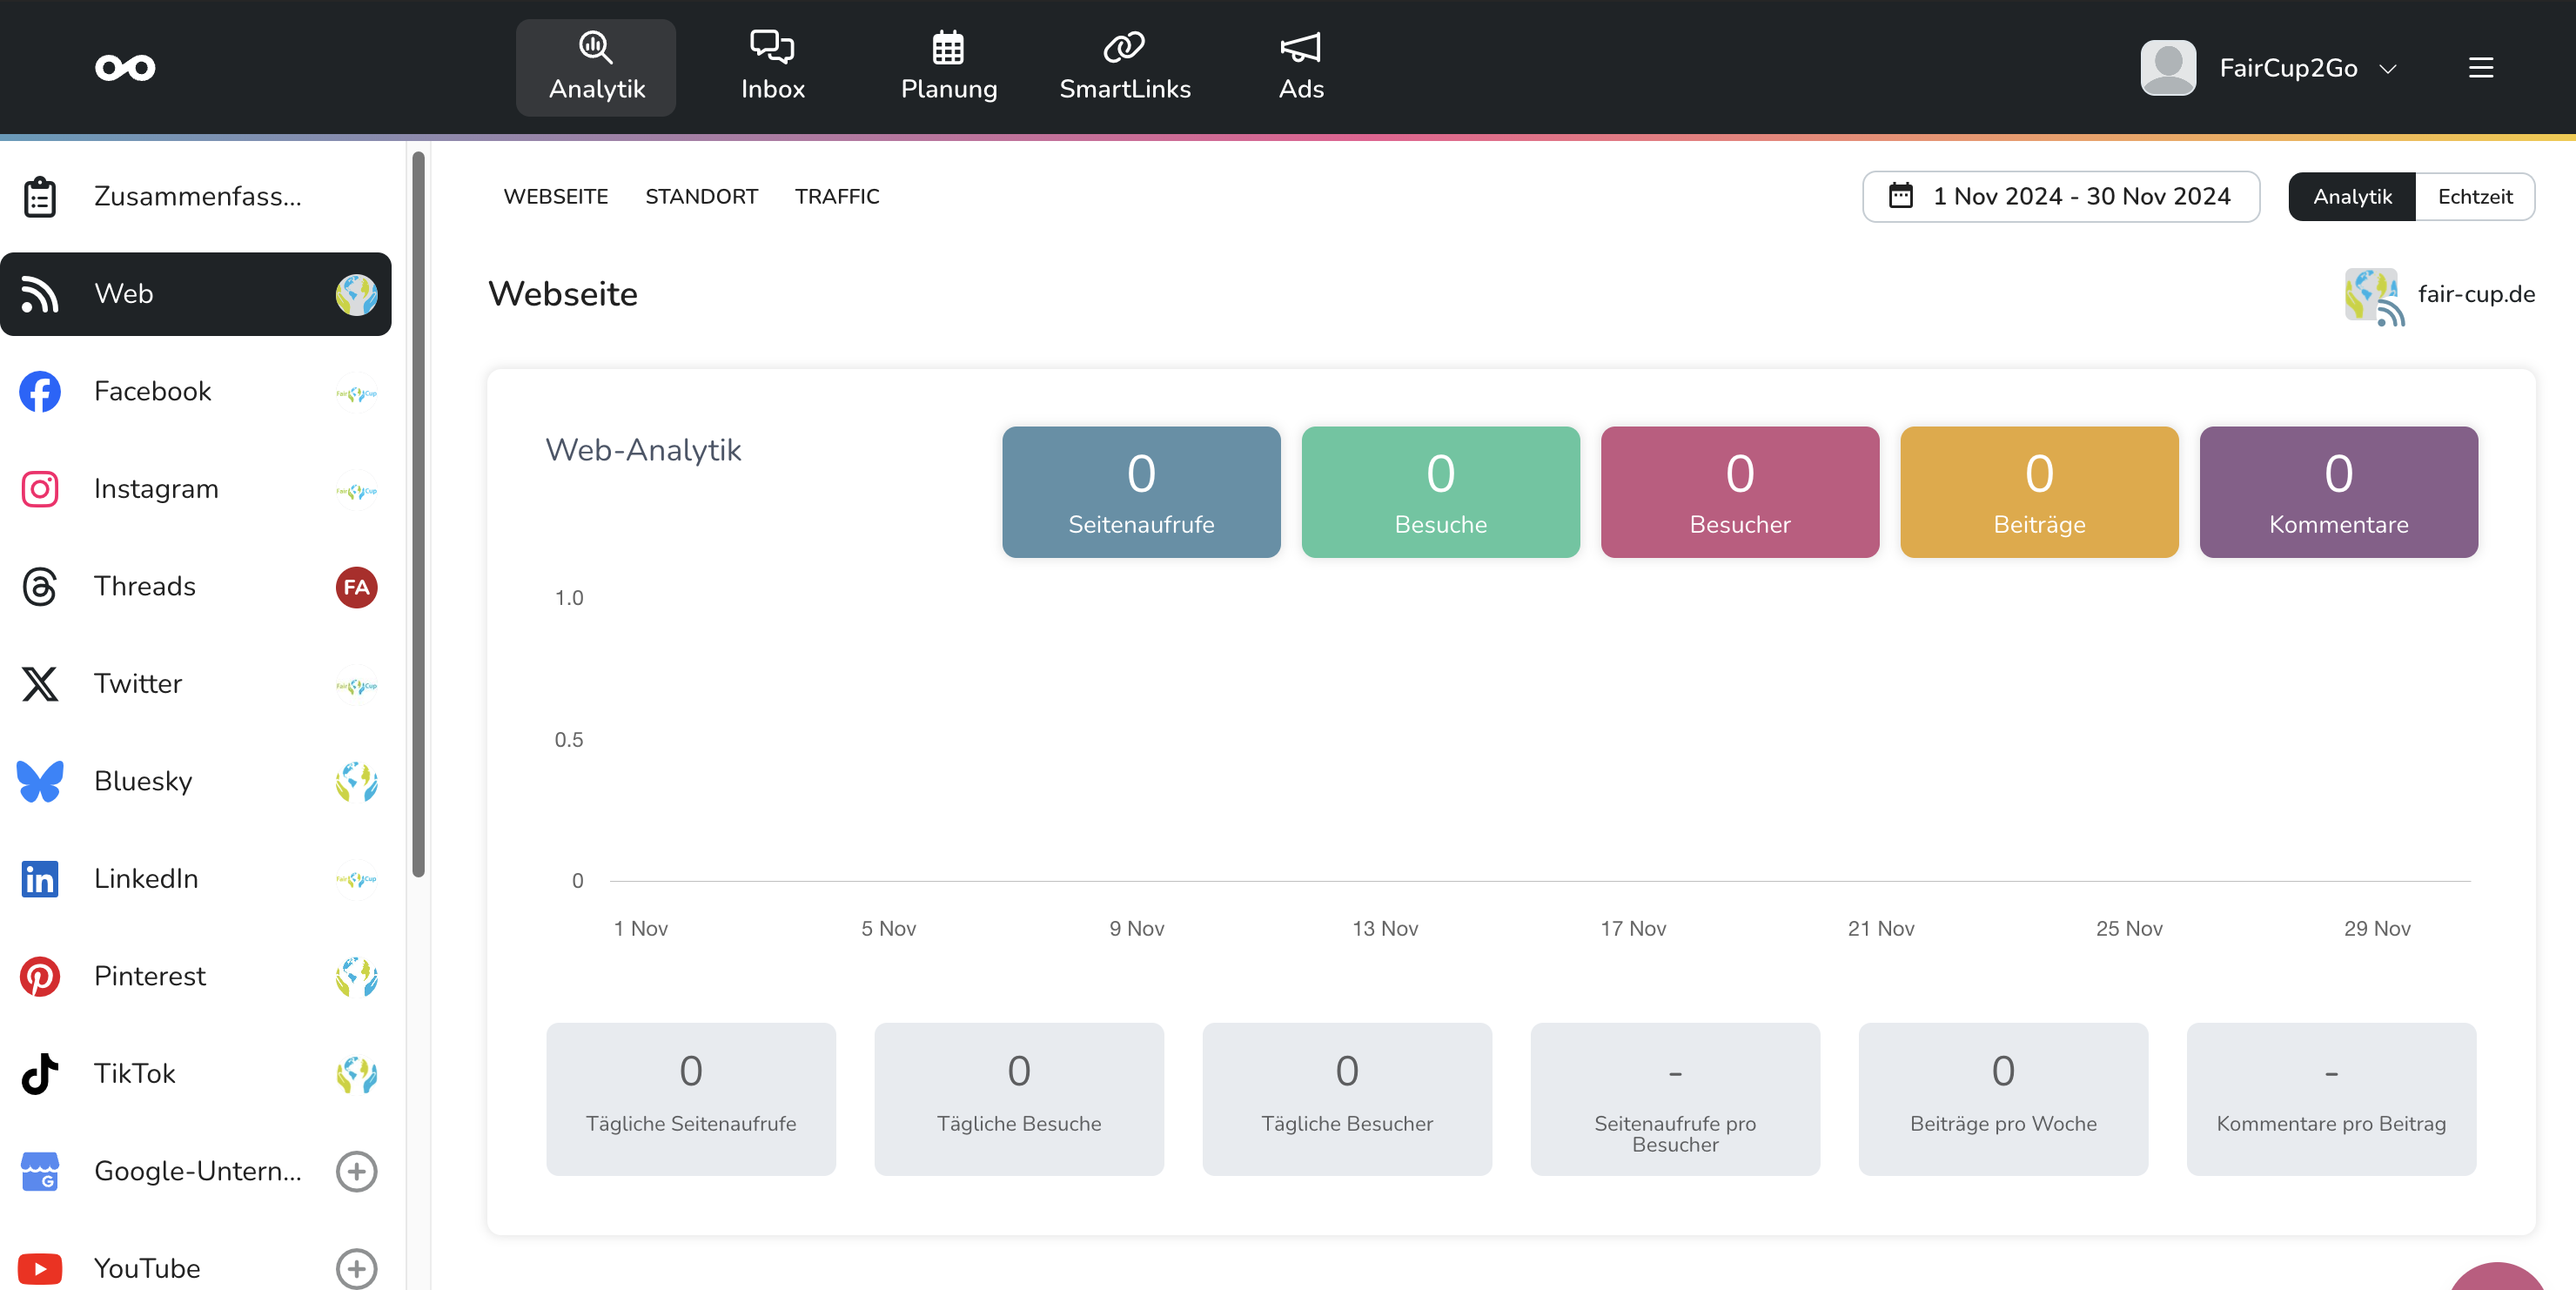Click the Twitter X icon in sidebar
Viewport: 2576px width, 1290px height.
(x=40, y=684)
